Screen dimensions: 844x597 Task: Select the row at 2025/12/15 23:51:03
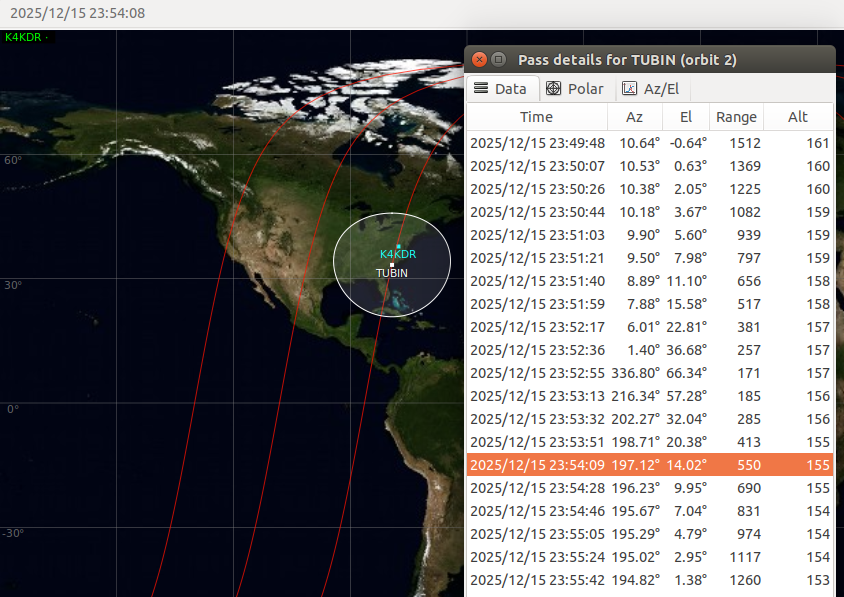click(x=650, y=235)
